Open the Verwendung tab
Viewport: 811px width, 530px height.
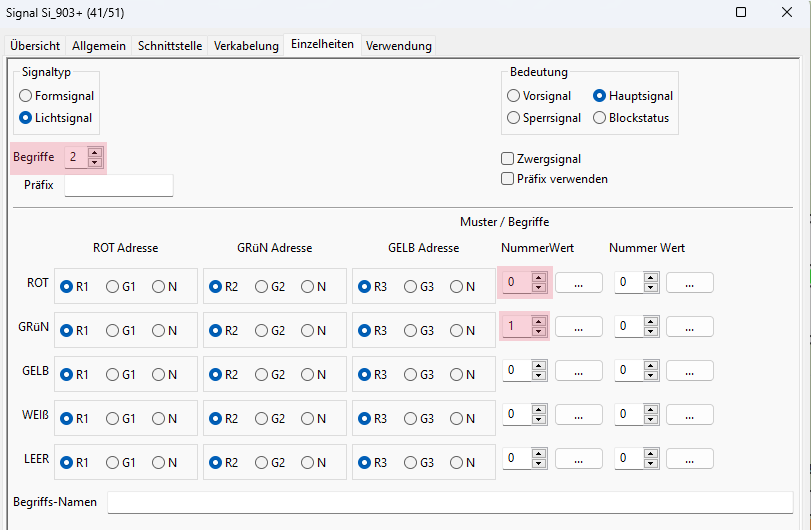click(398, 46)
